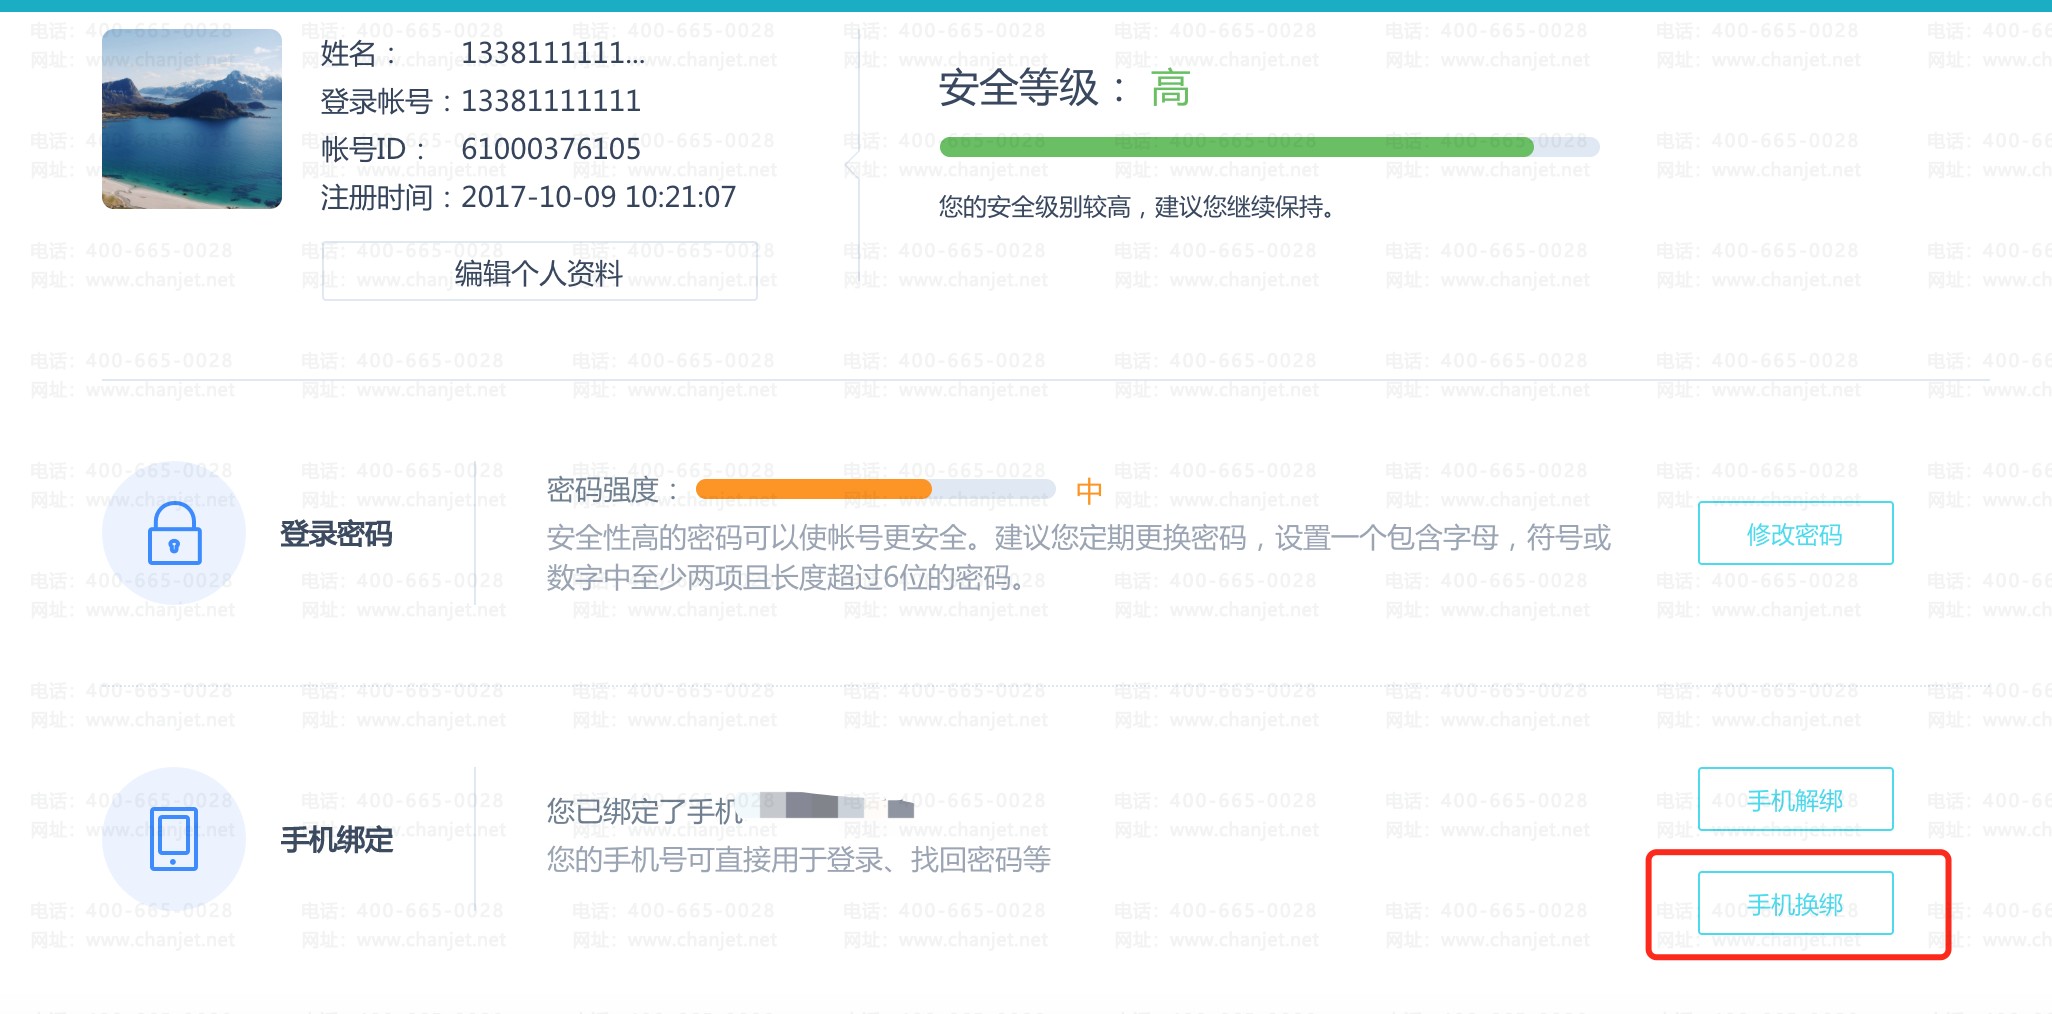The image size is (2052, 1014).
Task: Click the 您已绑定了手机 text
Action: [644, 811]
